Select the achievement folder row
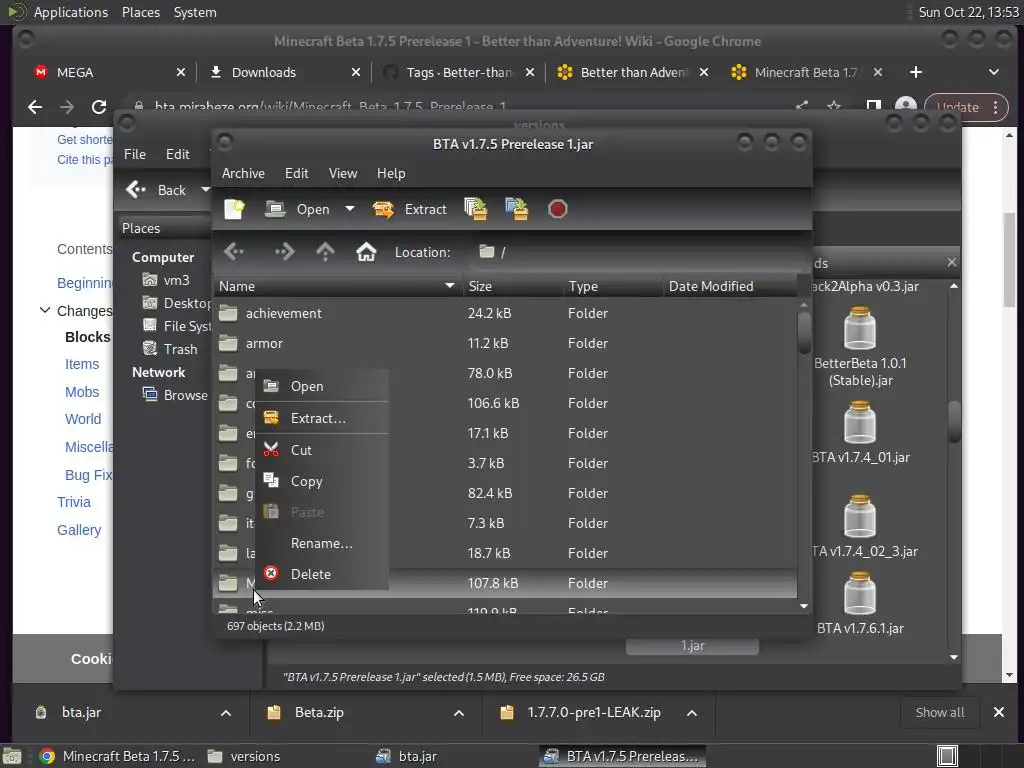 point(505,313)
